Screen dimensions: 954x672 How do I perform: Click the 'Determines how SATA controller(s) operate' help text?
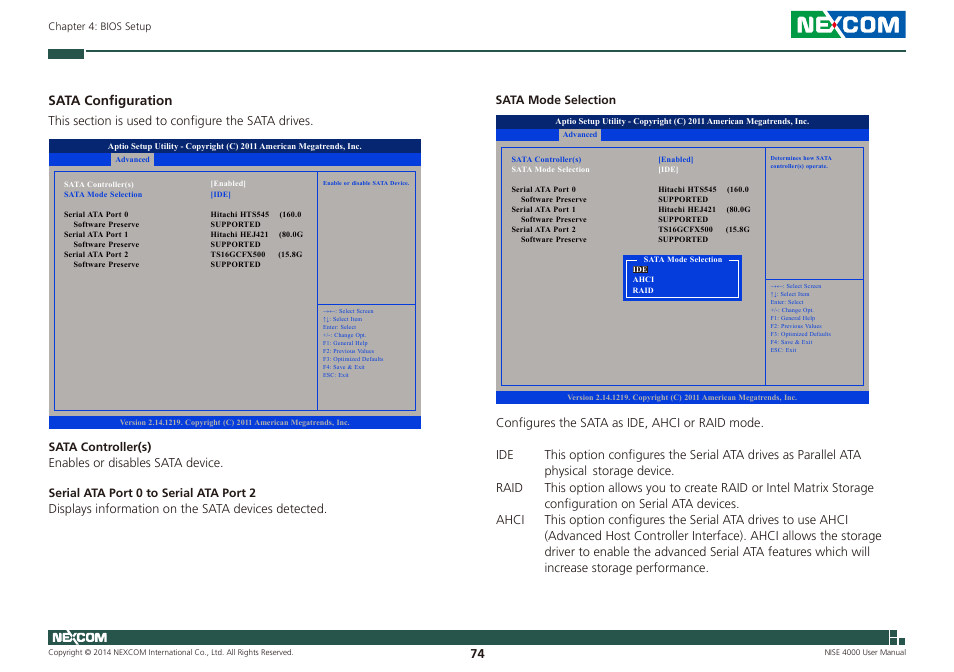[801, 162]
